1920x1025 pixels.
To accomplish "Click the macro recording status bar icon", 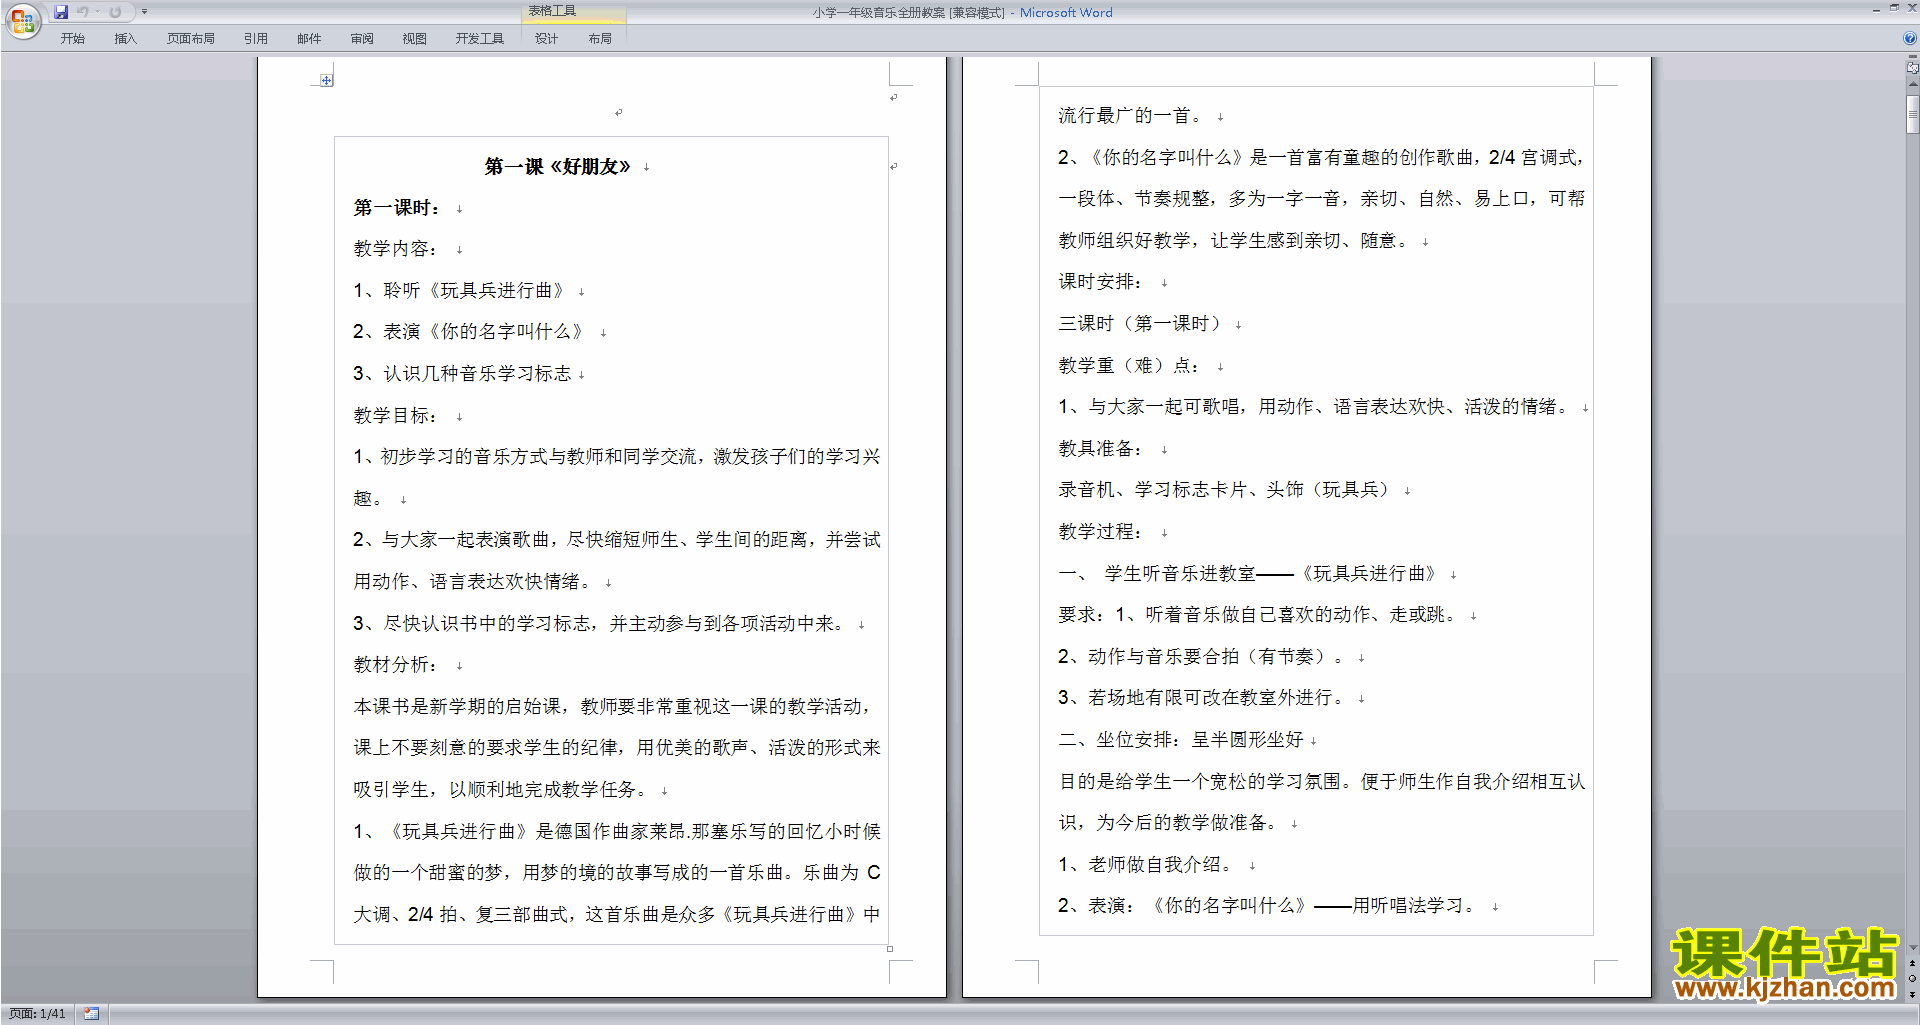I will pos(91,1014).
